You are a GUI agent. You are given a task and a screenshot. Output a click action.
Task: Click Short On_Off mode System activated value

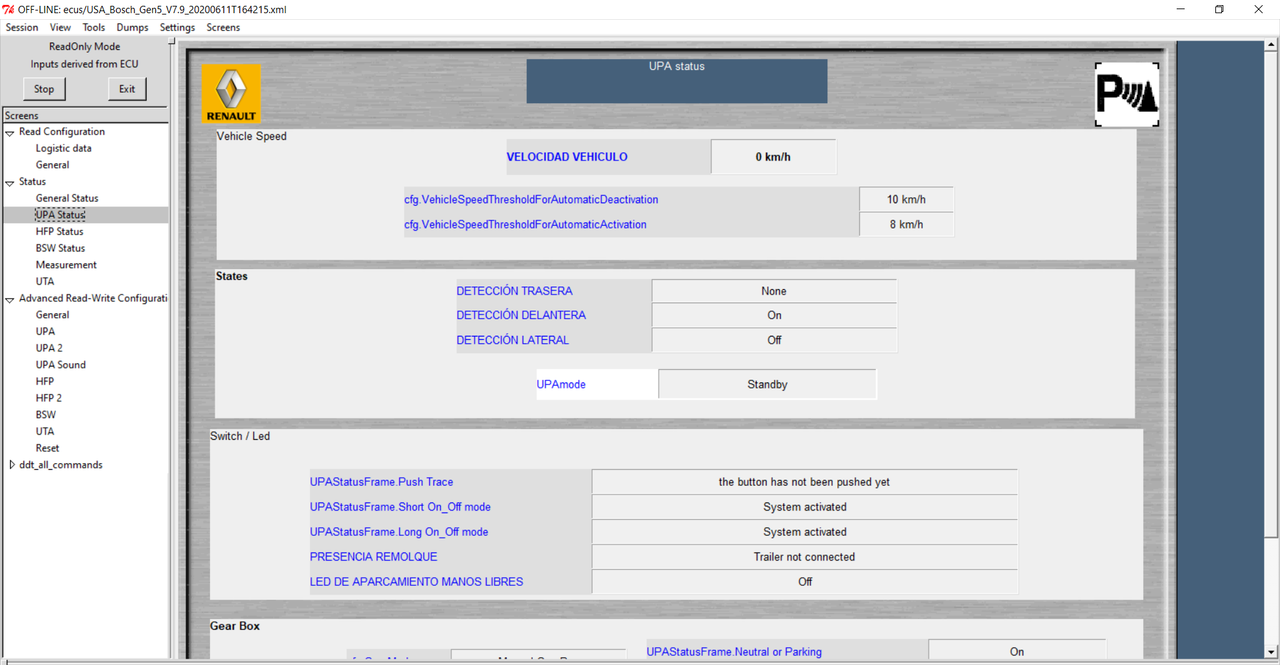tap(804, 507)
